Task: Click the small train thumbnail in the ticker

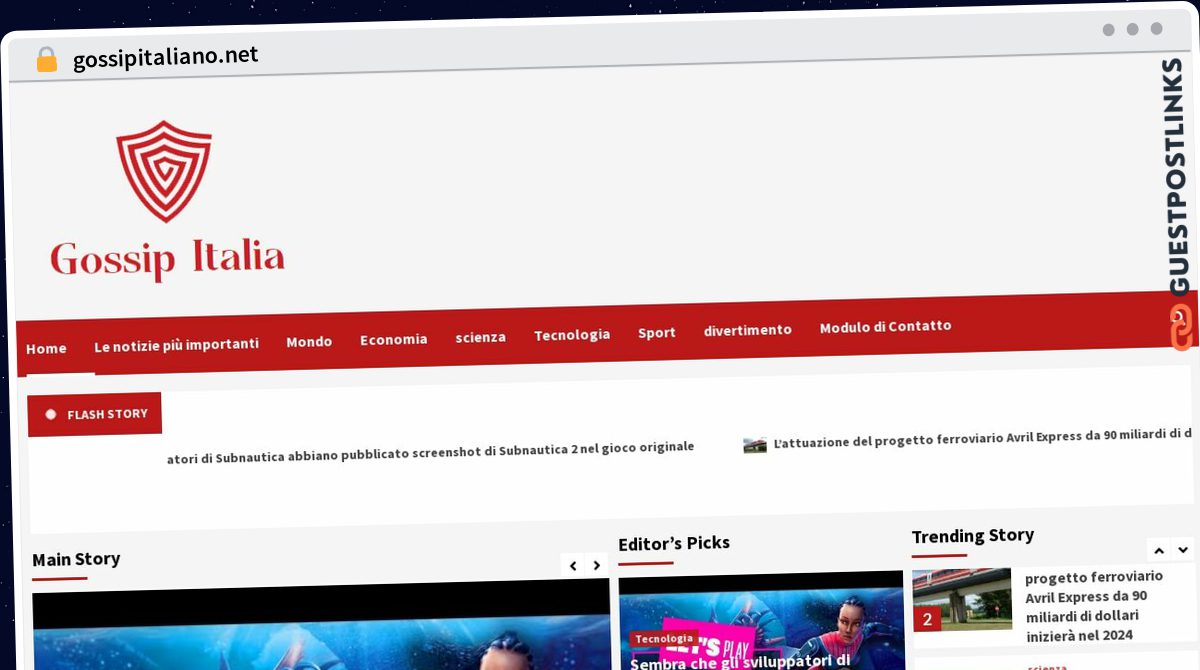Action: [755, 445]
